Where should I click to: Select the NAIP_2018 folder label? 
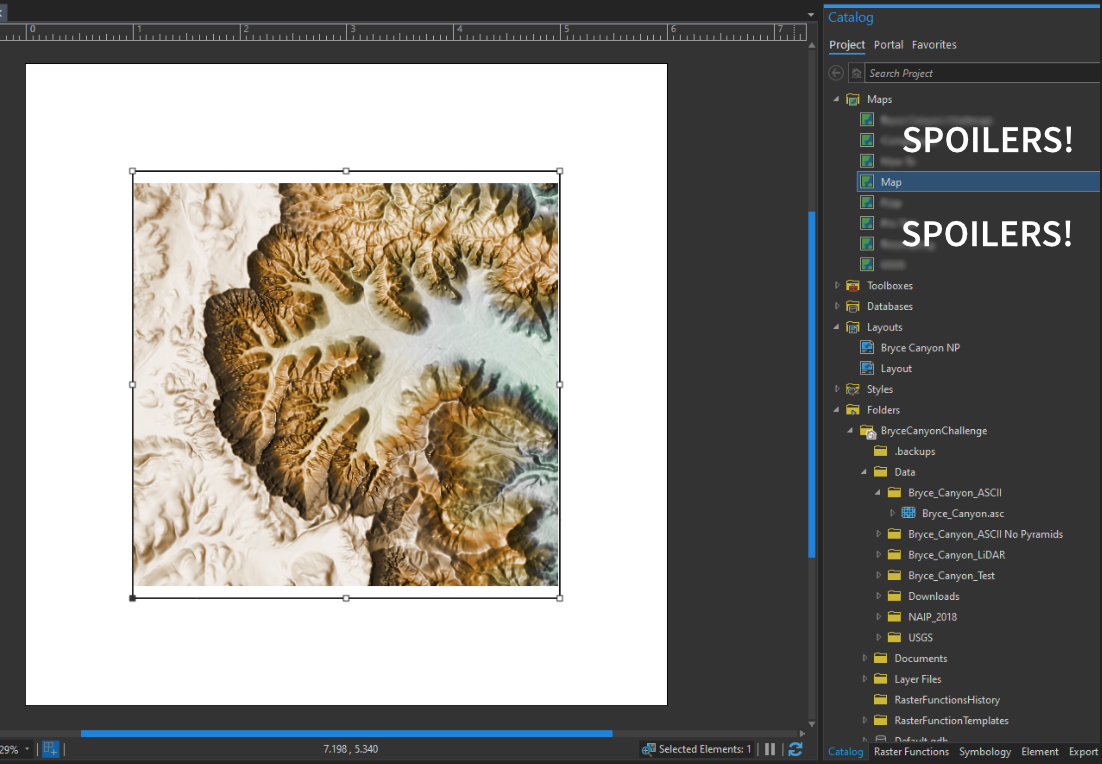932,617
